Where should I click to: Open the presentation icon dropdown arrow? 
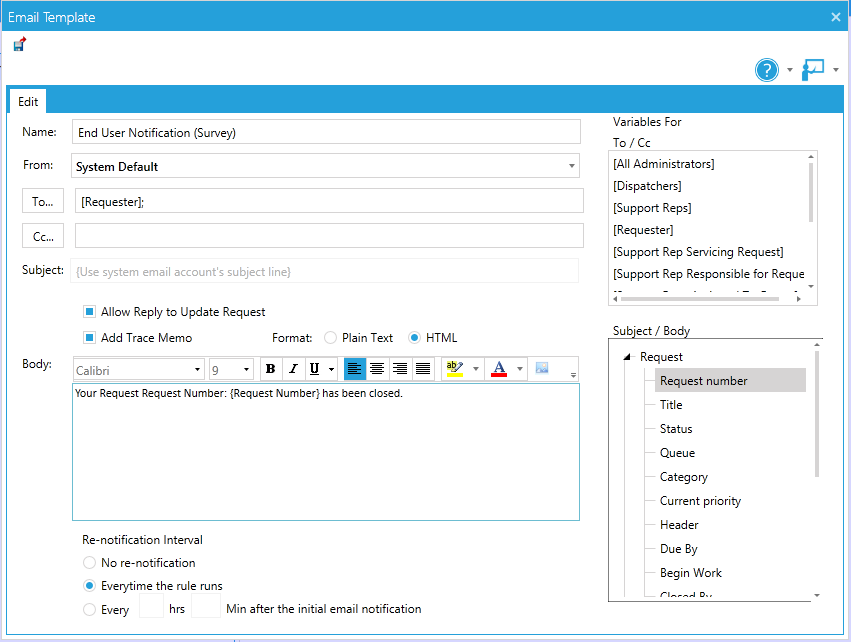[x=836, y=70]
